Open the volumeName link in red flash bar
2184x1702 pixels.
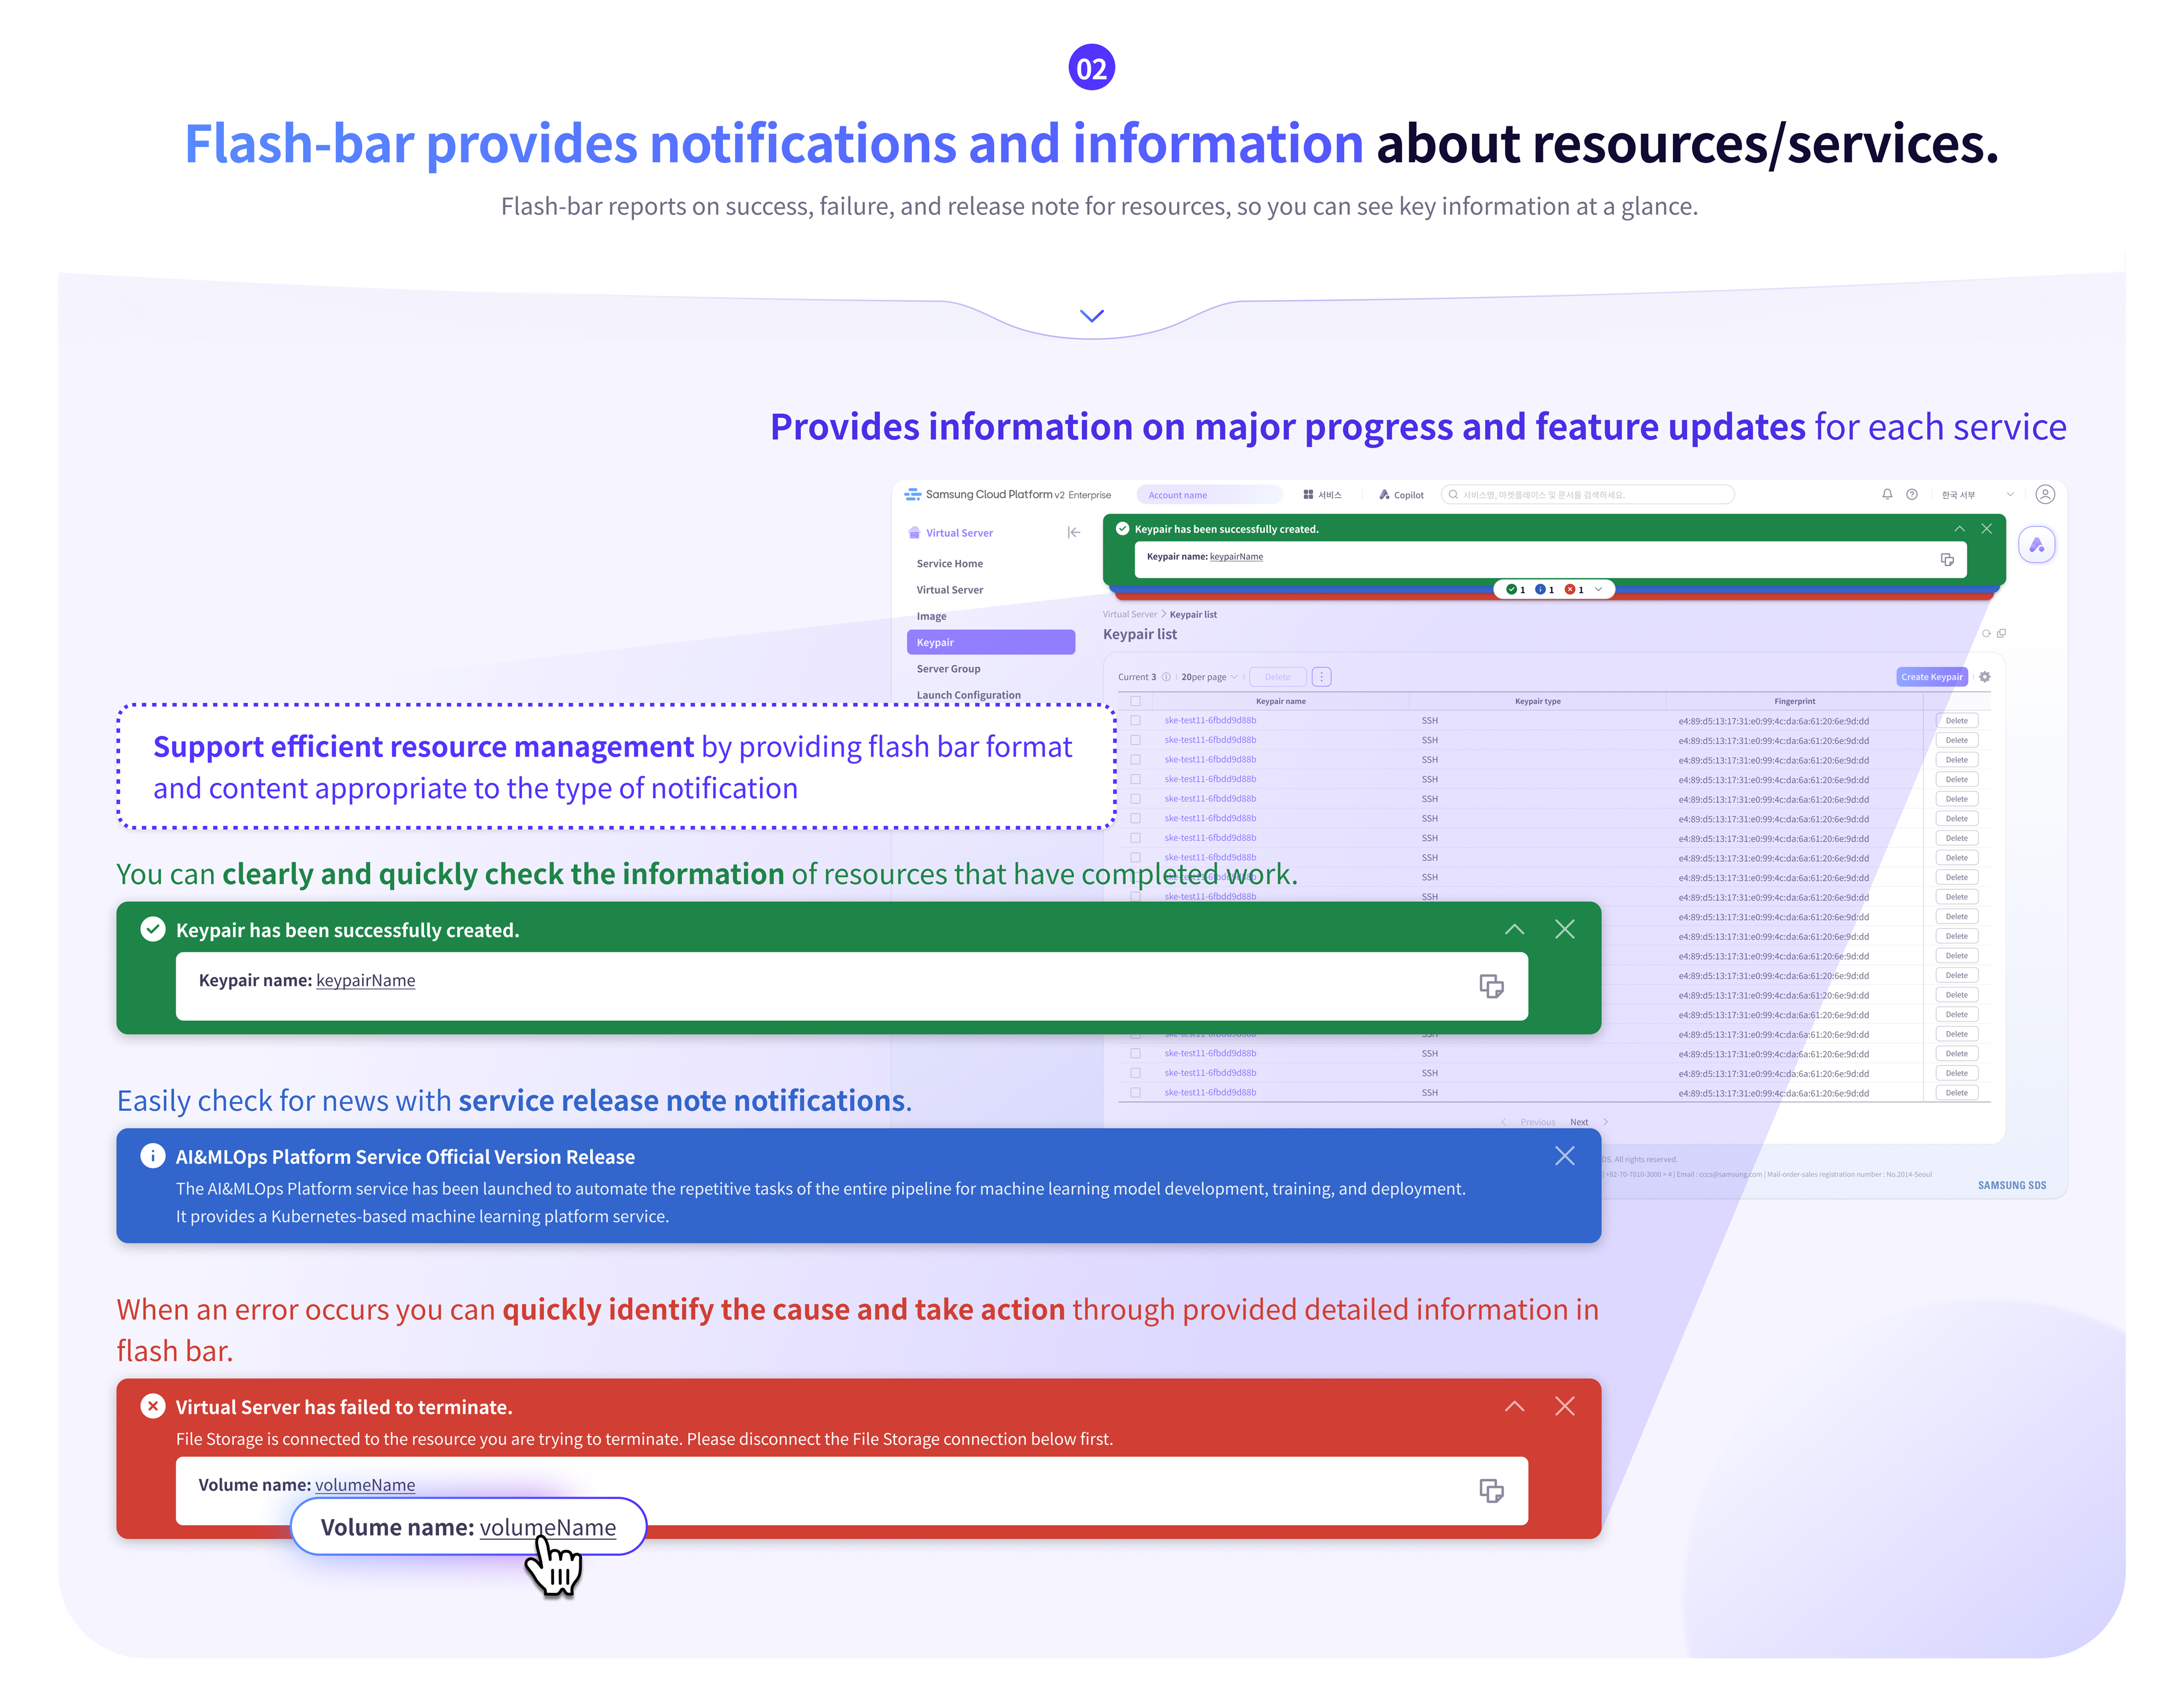[365, 1485]
